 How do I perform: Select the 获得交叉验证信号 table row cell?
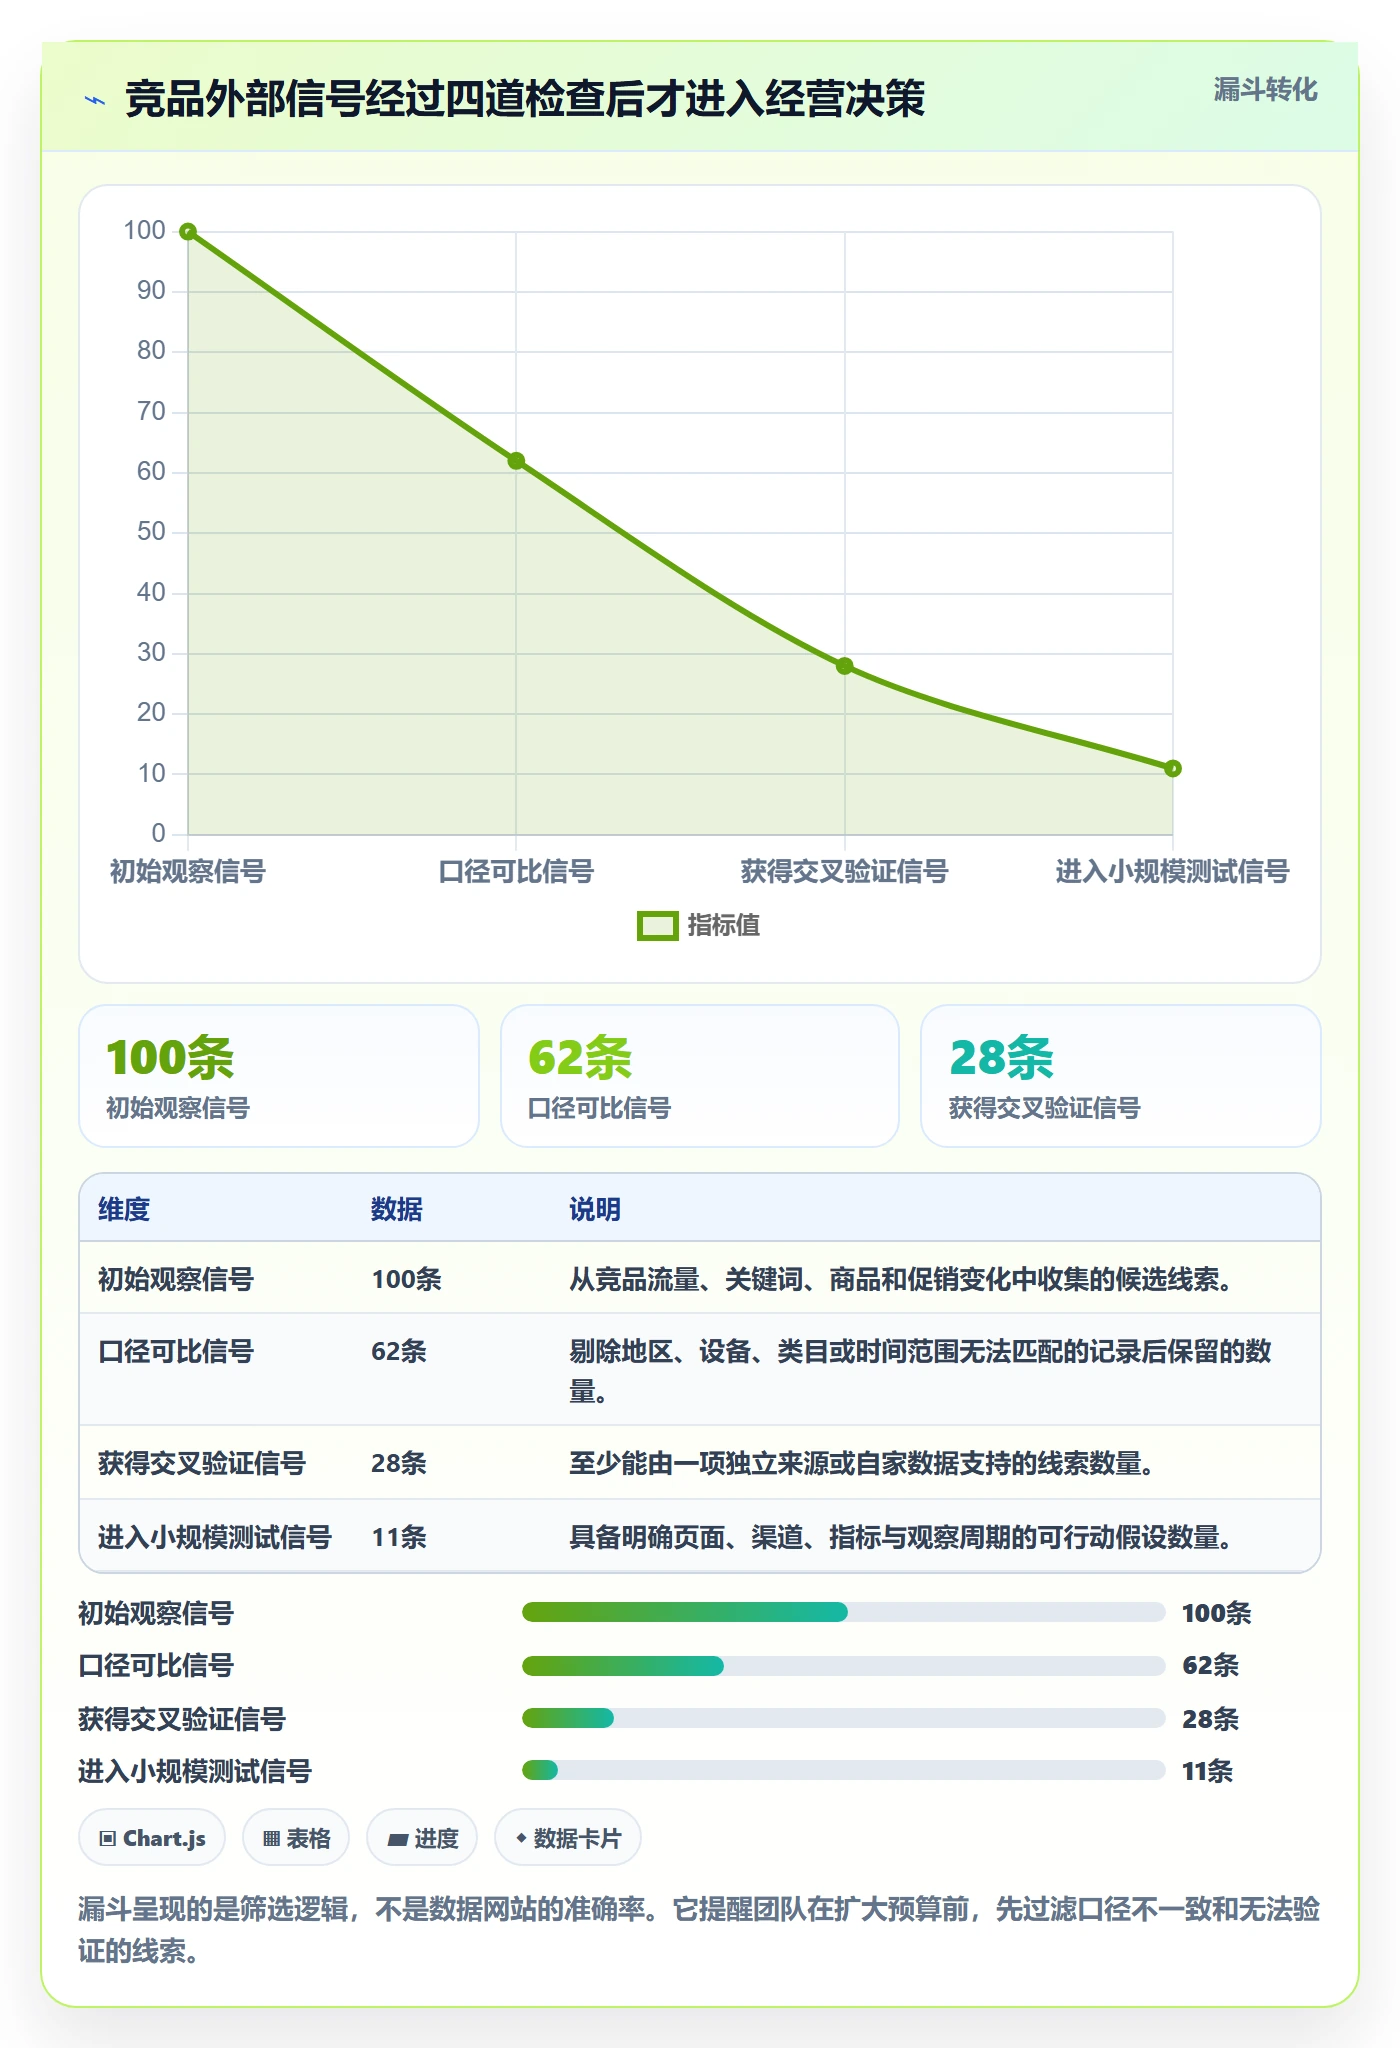click(x=202, y=1464)
